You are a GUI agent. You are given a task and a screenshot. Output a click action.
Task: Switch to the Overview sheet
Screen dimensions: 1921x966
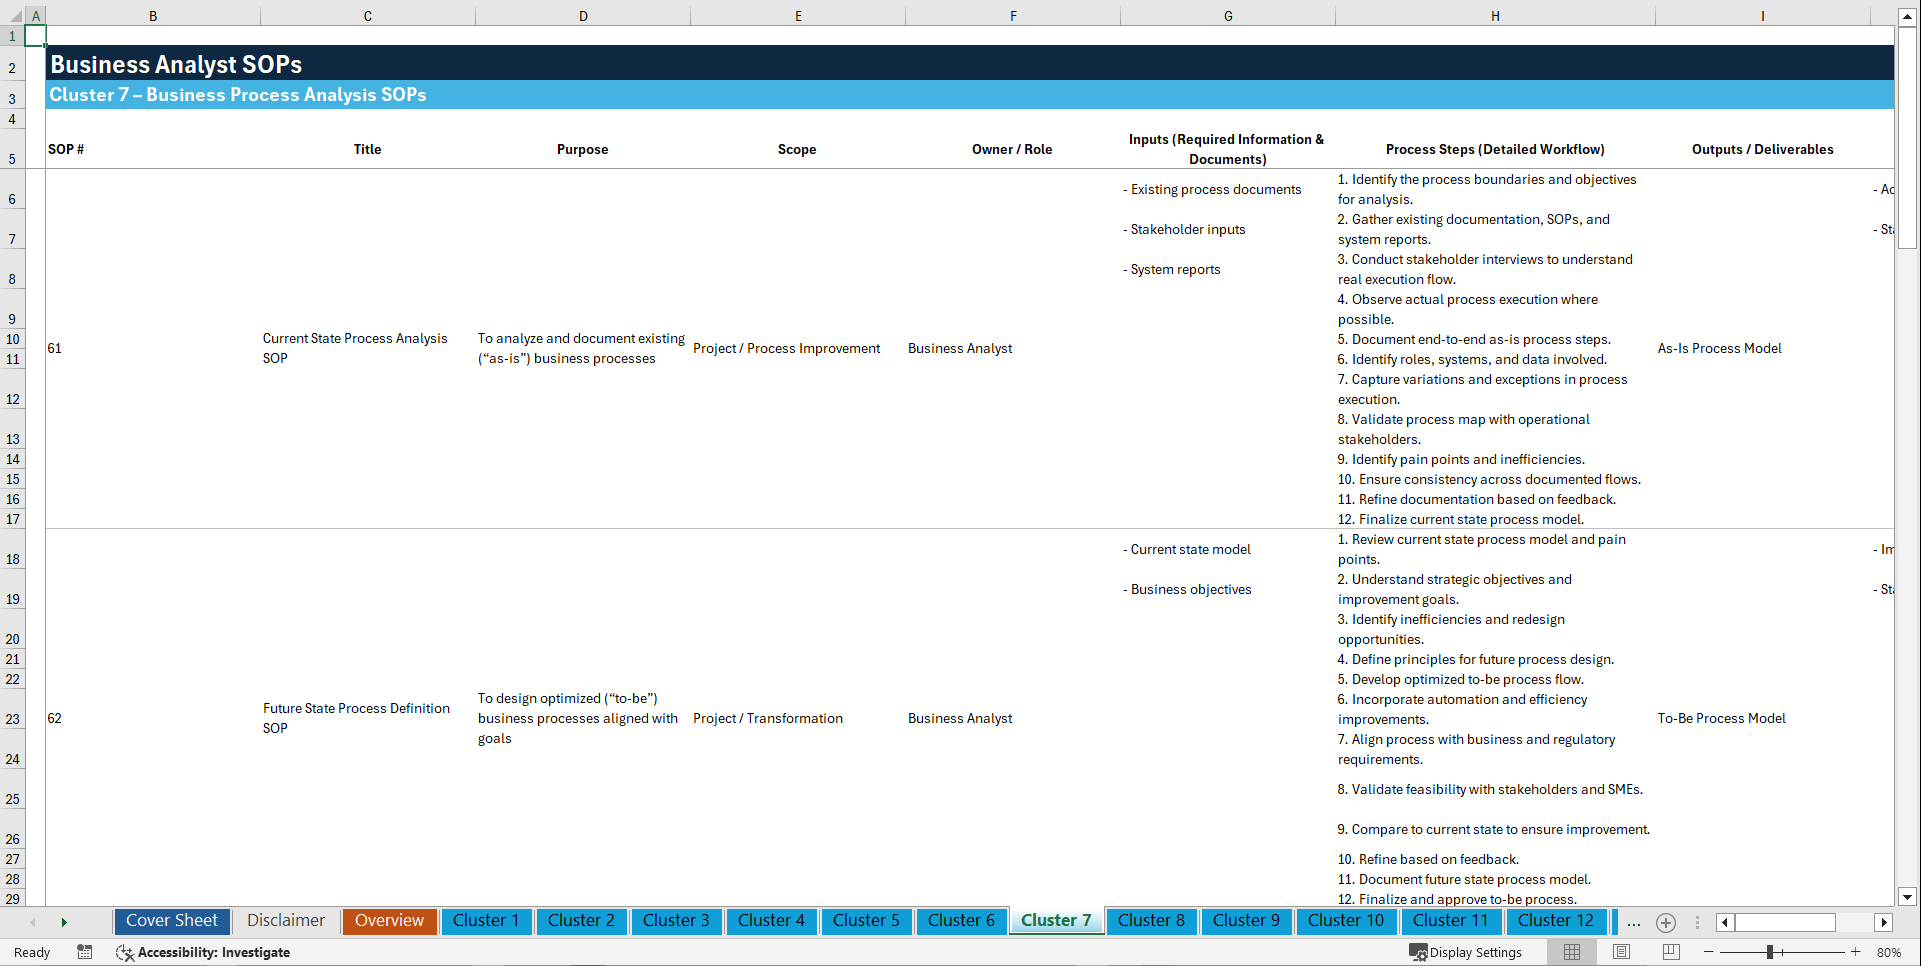coord(389,921)
